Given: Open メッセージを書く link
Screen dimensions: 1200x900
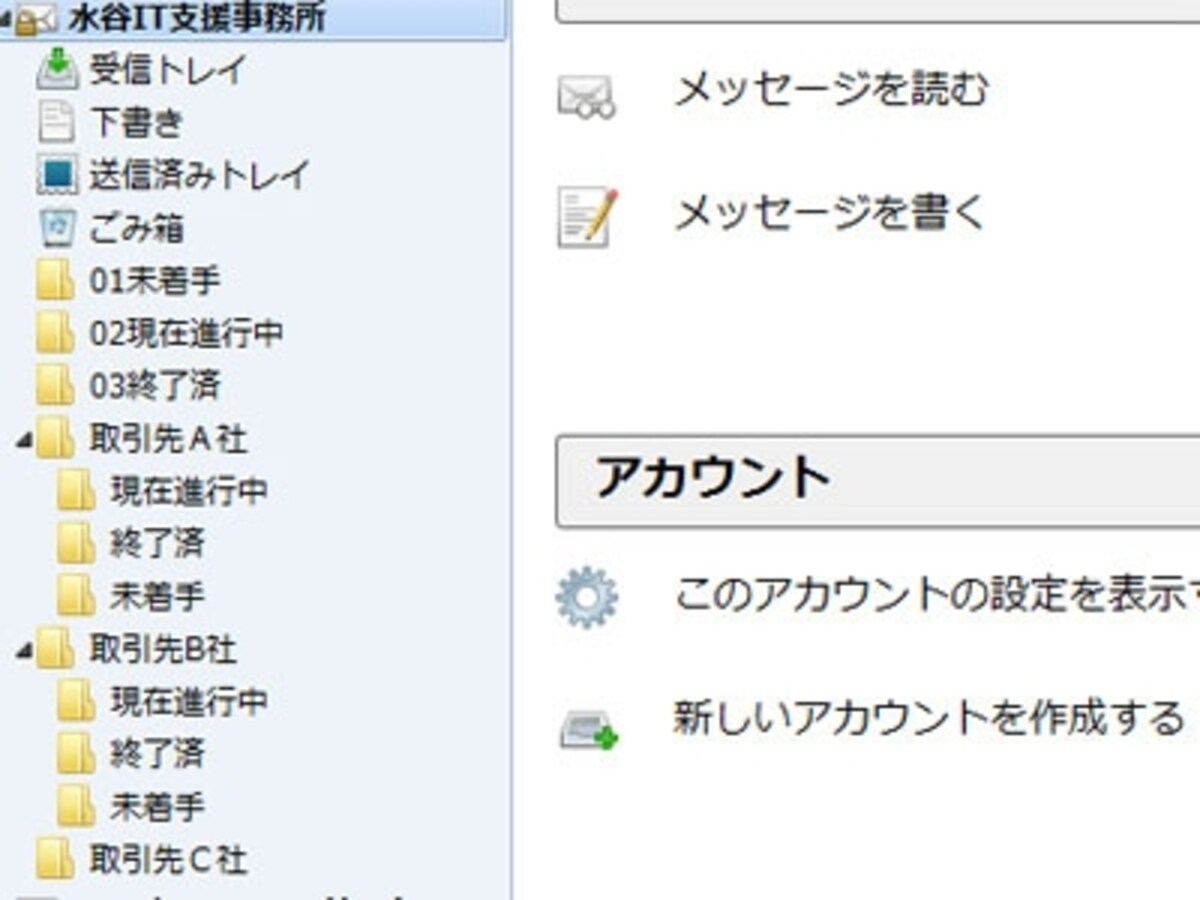Looking at the screenshot, I should coord(830,212).
